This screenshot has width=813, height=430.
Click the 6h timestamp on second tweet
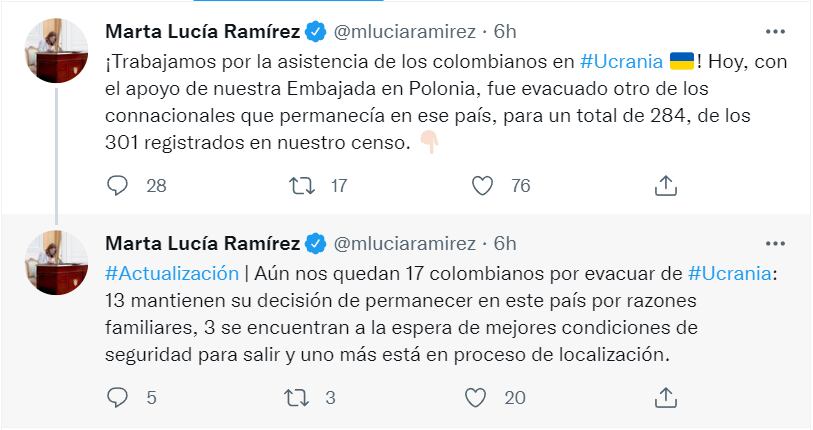tap(505, 243)
